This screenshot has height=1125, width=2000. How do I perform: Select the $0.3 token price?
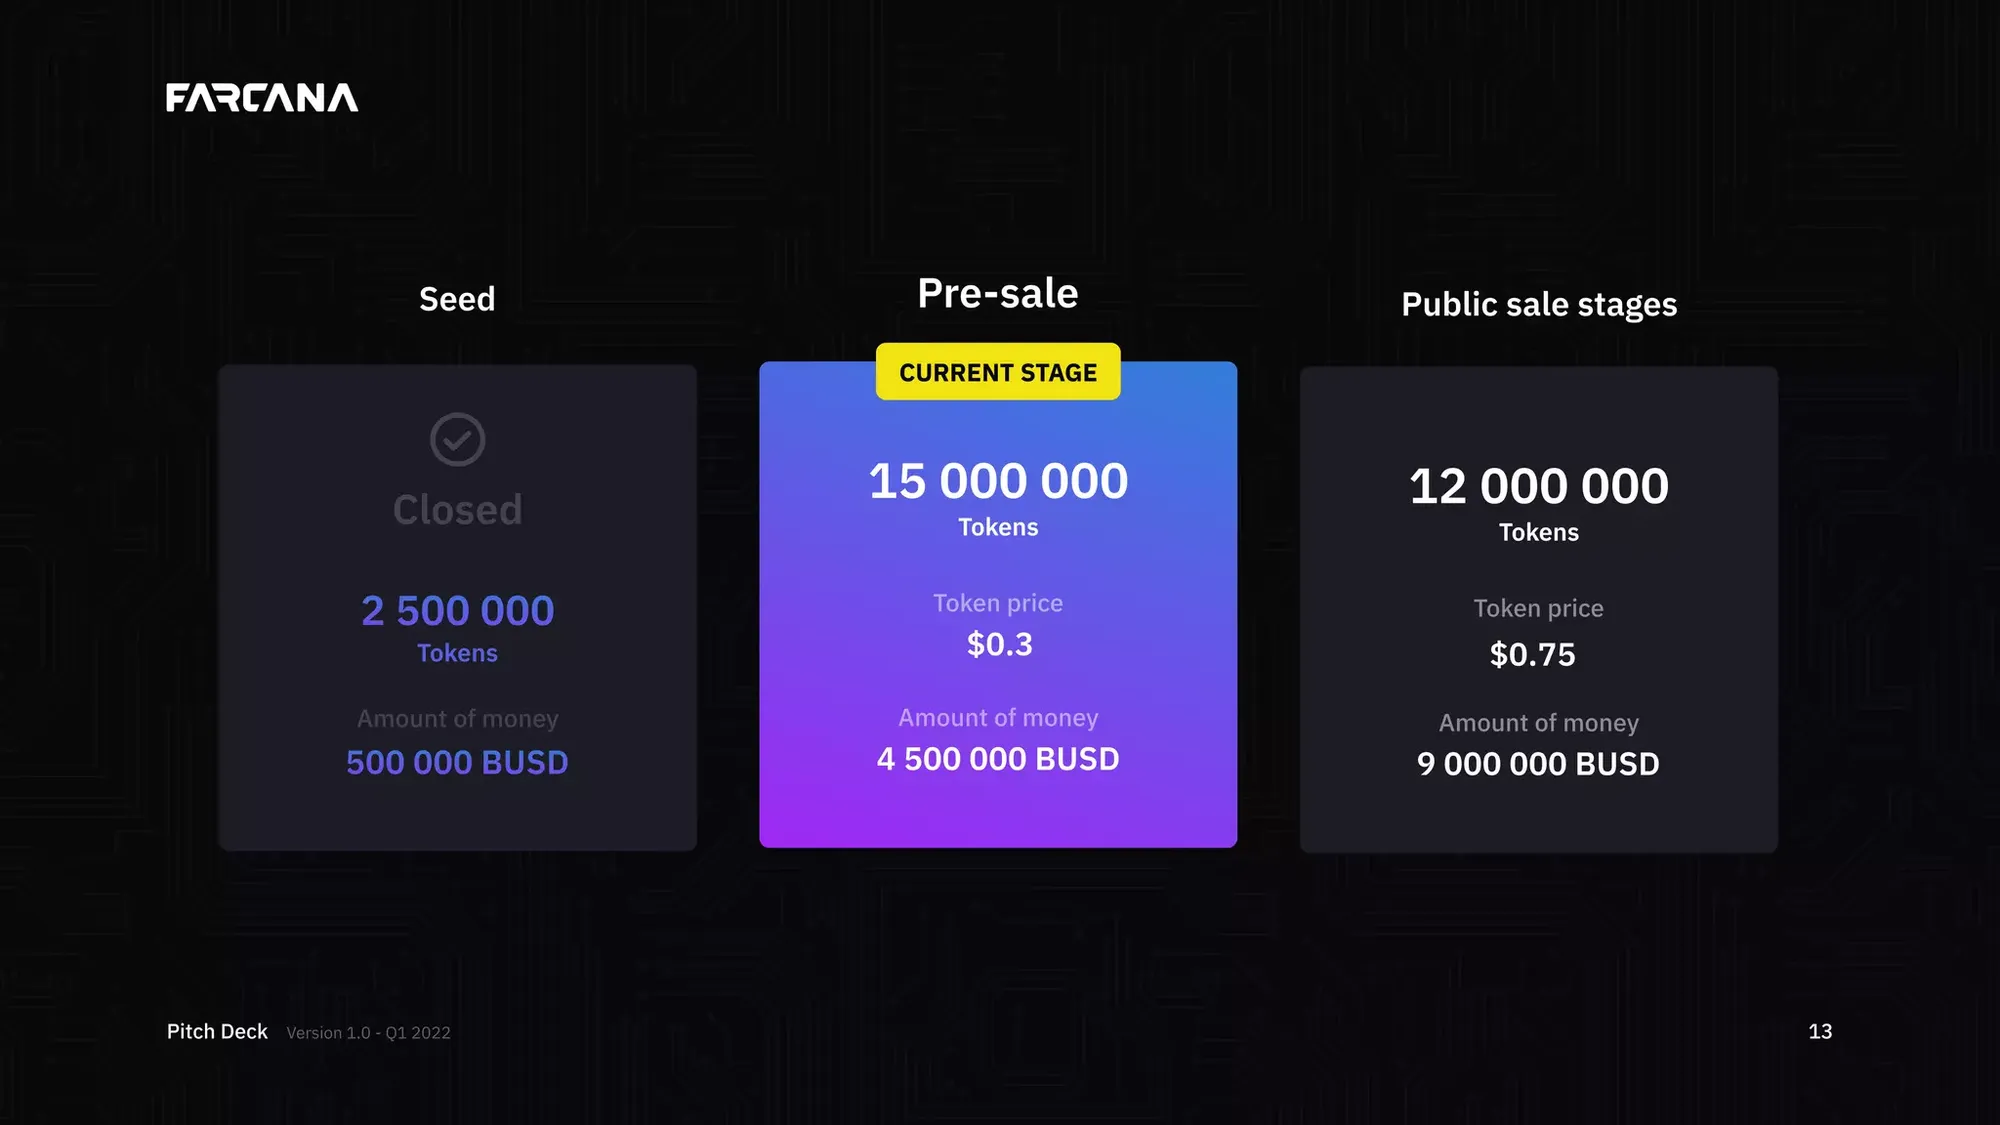click(999, 644)
